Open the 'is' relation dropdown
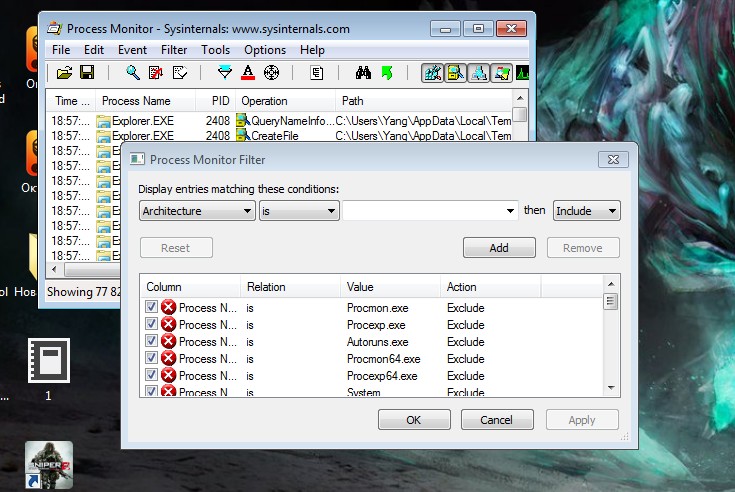This screenshot has width=735, height=492. tap(299, 211)
